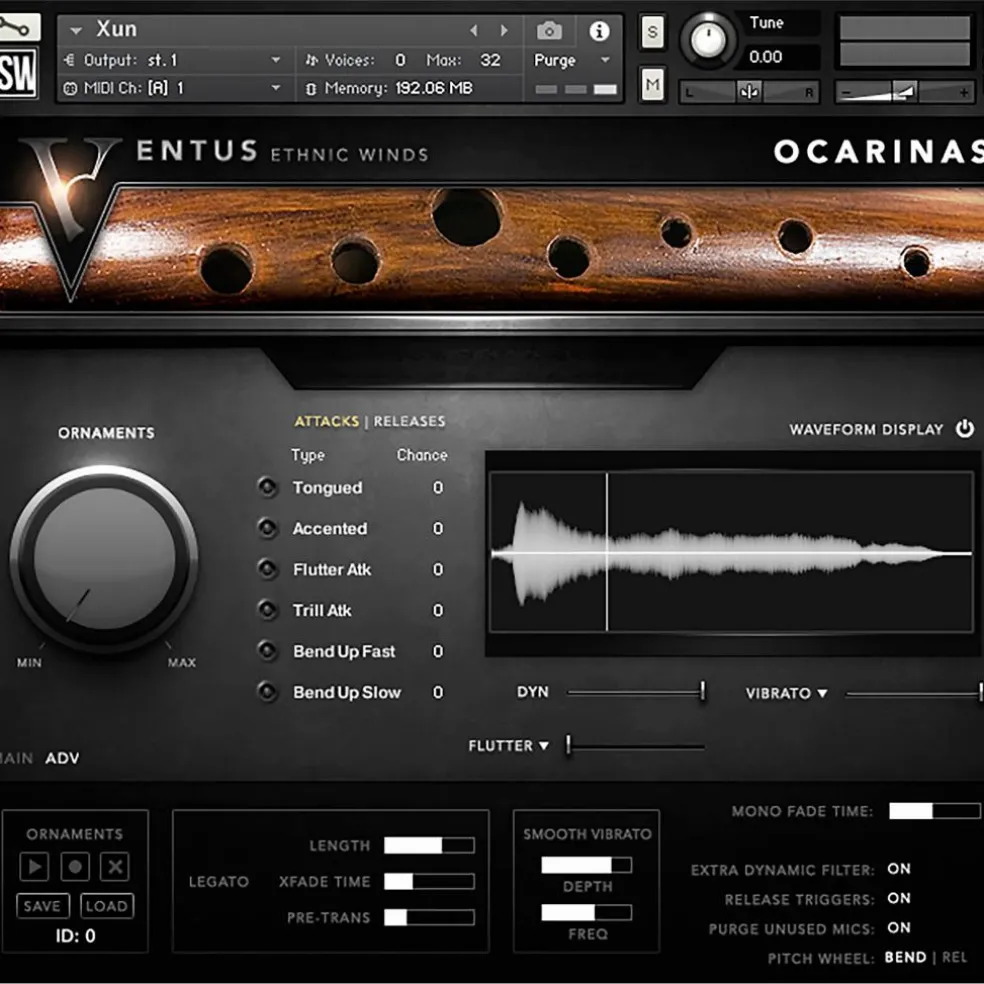The height and width of the screenshot is (984, 984).
Task: Adjust the Legato Pre-Trans bar
Action: [x=429, y=917]
